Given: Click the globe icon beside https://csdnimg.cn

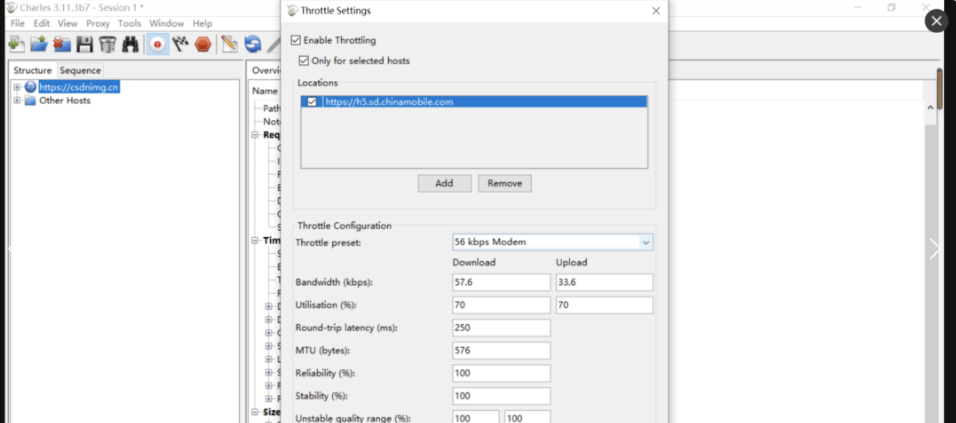Looking at the screenshot, I should [30, 87].
